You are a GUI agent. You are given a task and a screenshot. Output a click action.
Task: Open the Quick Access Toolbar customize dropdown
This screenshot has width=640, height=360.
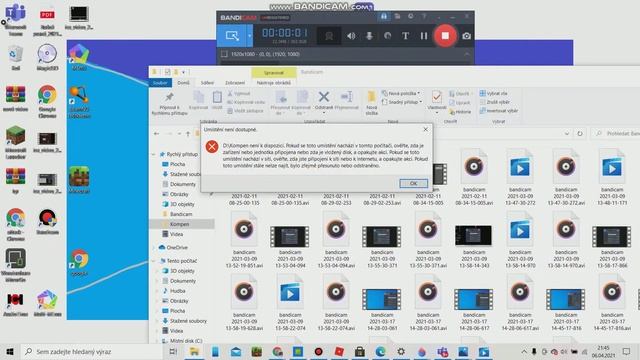pos(183,72)
